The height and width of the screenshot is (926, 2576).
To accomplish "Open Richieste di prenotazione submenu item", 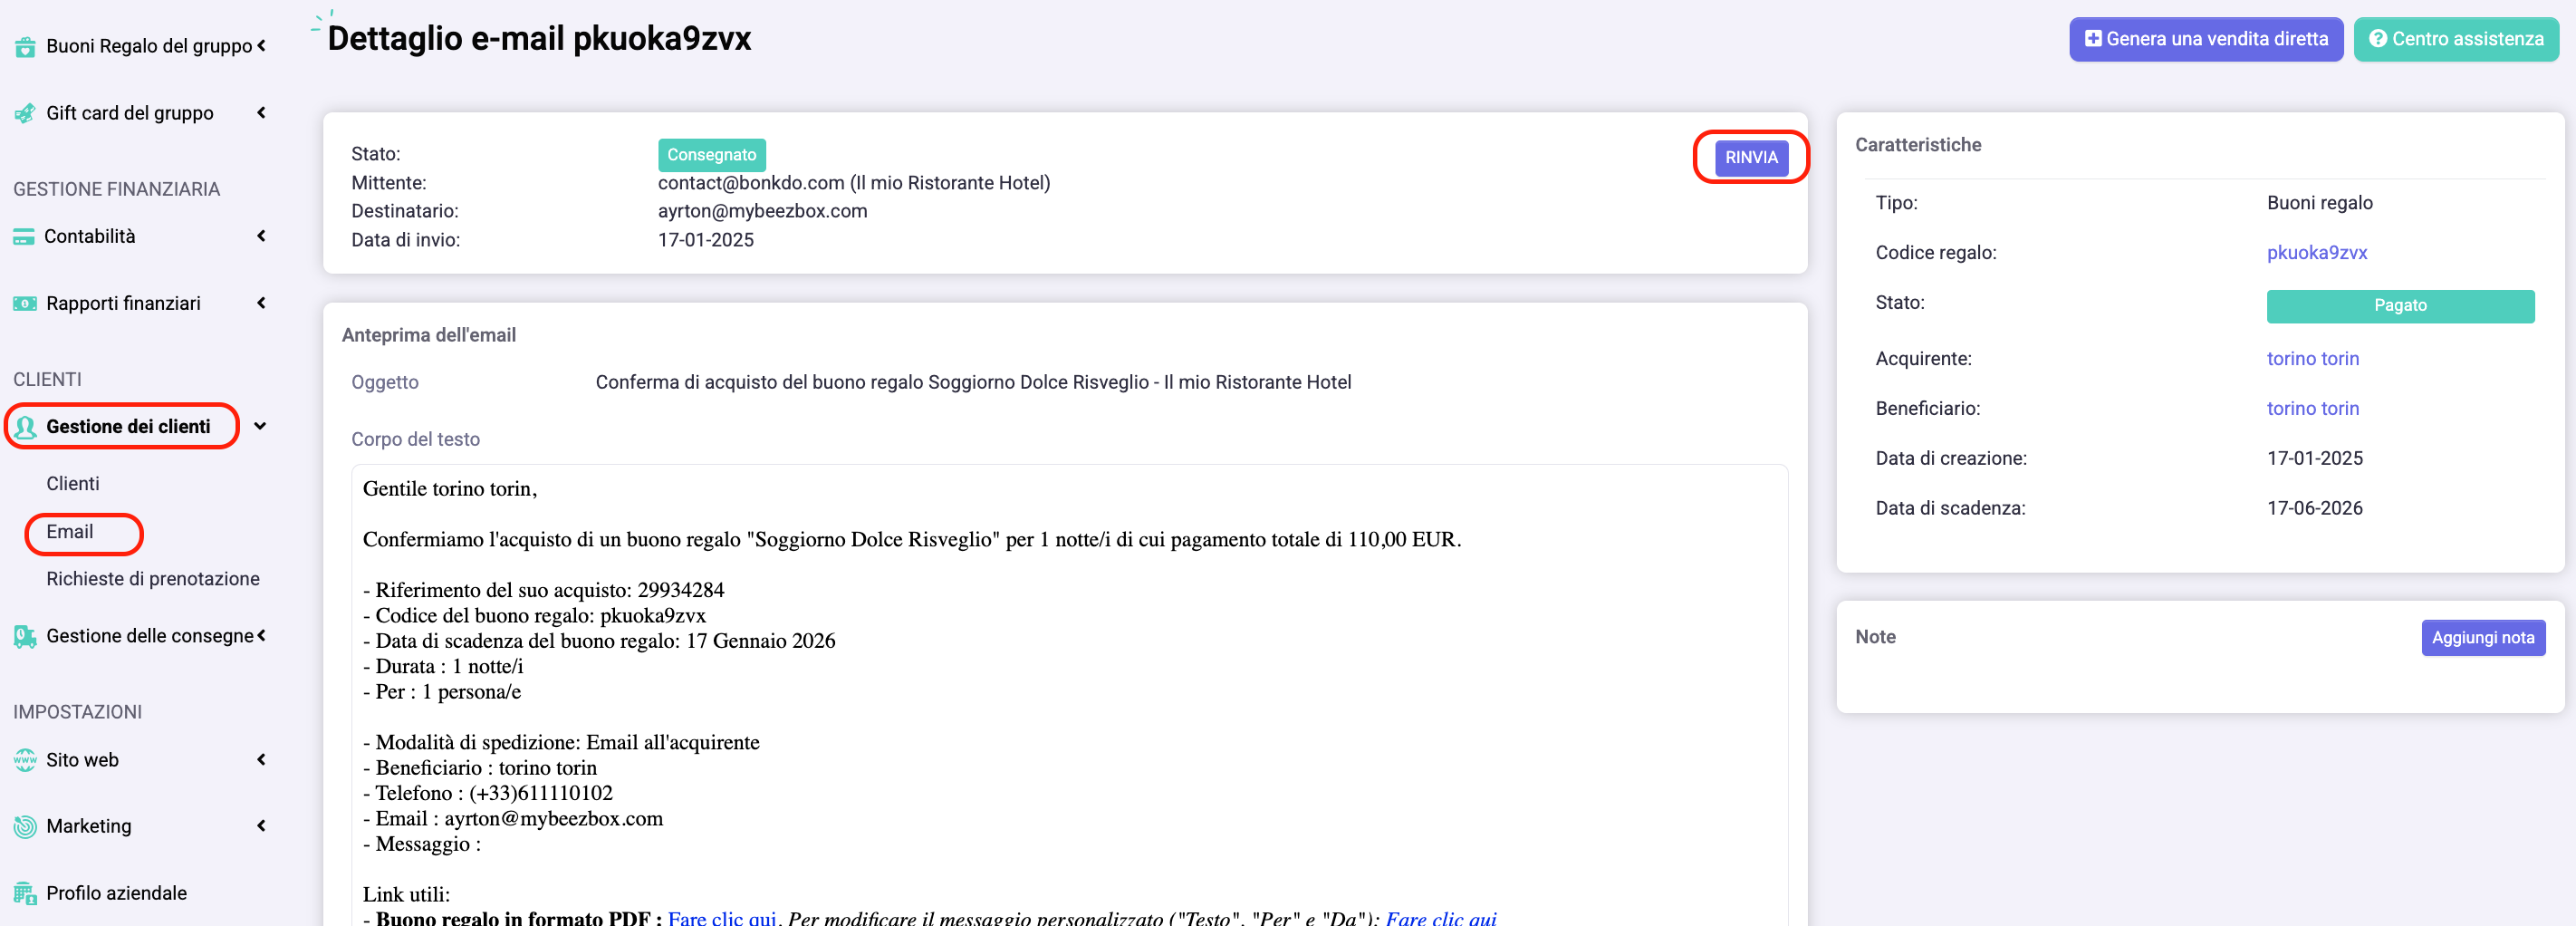I will click(152, 579).
